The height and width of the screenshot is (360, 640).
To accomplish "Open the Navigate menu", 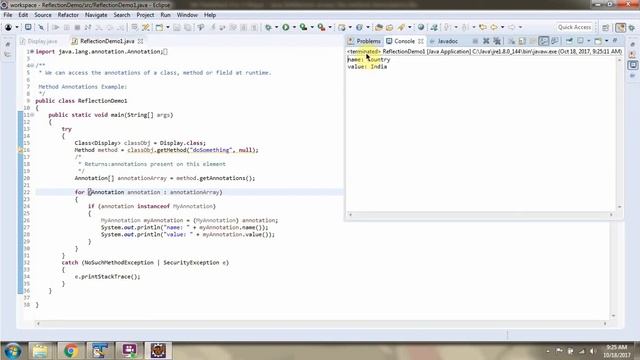I will click(96, 15).
